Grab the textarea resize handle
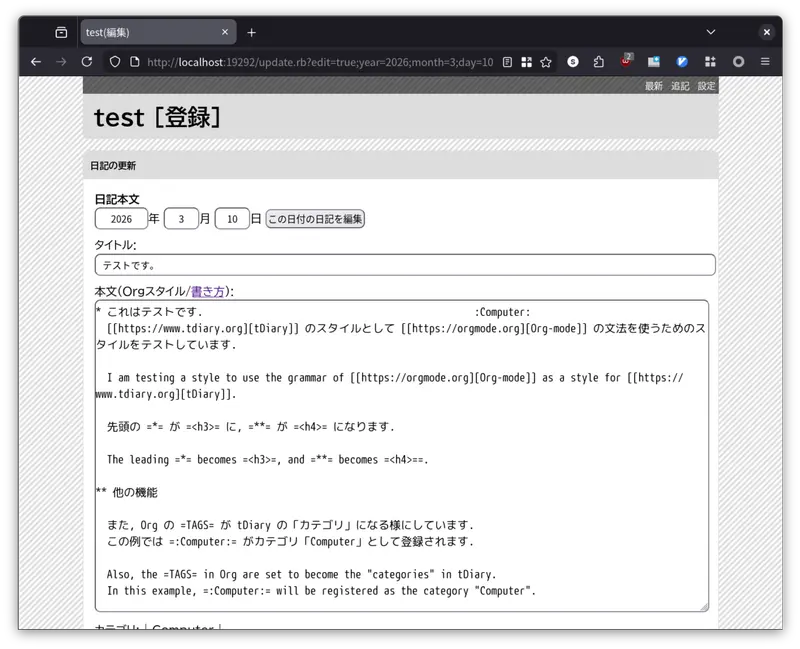Screen dimensions: 800x649 pyautogui.click(x=703, y=606)
